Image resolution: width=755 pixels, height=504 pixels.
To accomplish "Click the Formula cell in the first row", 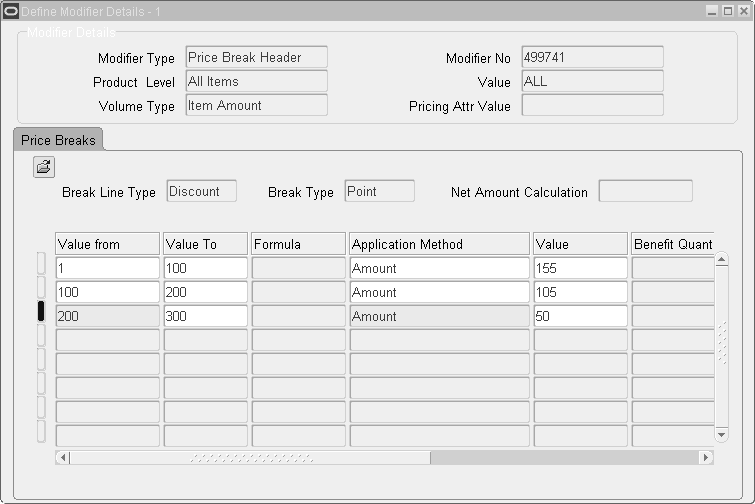I will 299,268.
